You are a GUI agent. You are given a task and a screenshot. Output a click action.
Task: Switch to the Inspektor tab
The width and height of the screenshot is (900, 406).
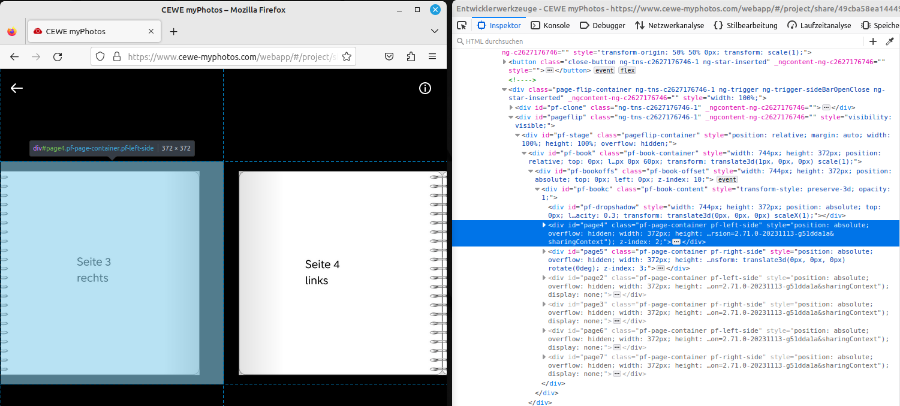(499, 25)
